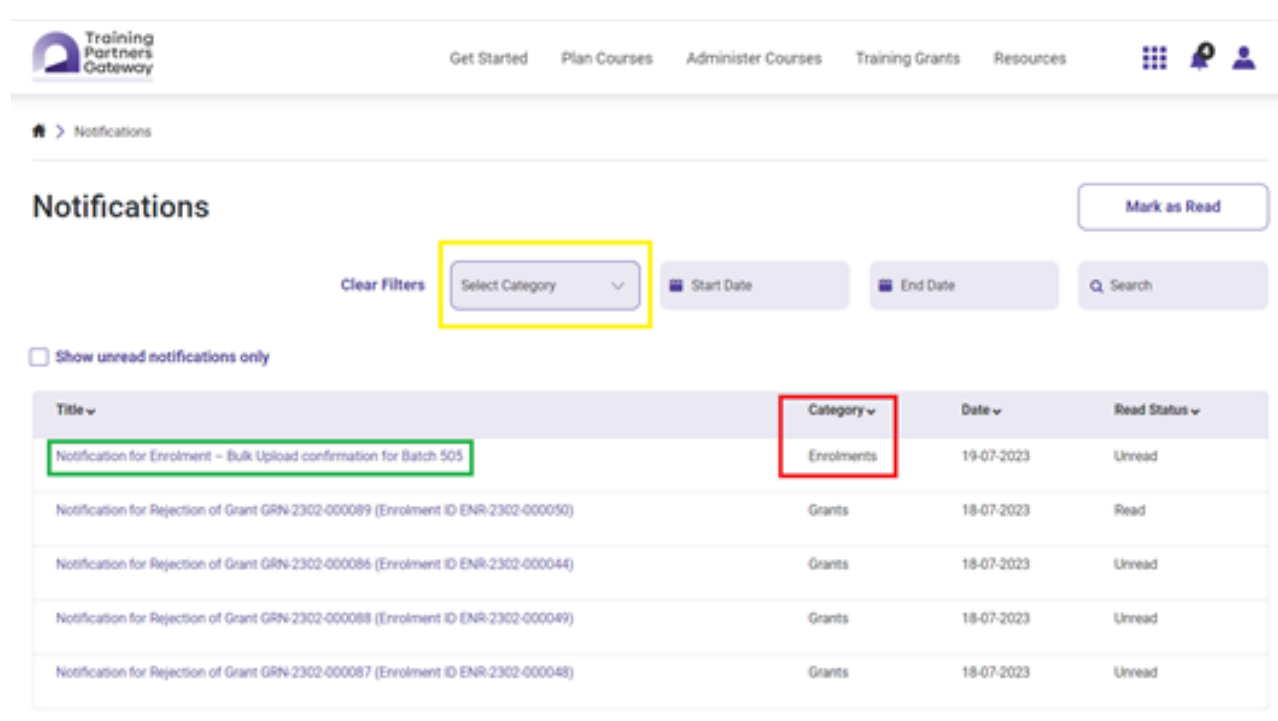
Task: Open the apps grid menu icon
Action: (x=1154, y=58)
